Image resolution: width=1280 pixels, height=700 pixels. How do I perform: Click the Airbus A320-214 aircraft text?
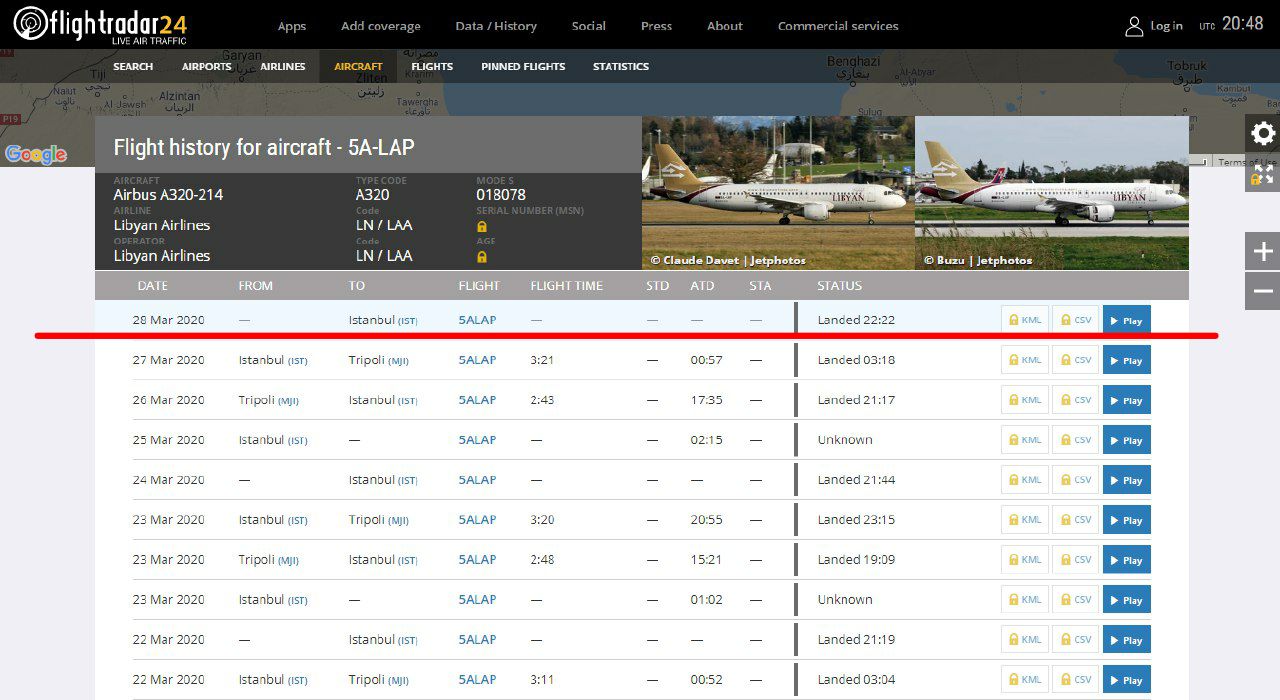pyautogui.click(x=168, y=195)
